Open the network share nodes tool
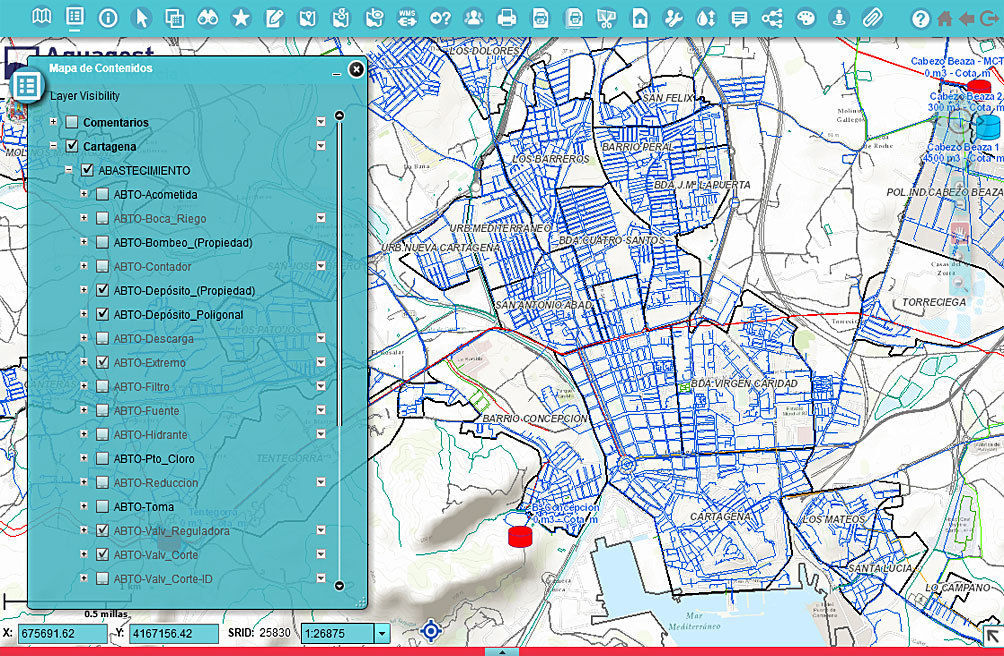The width and height of the screenshot is (1004, 656). [x=773, y=18]
